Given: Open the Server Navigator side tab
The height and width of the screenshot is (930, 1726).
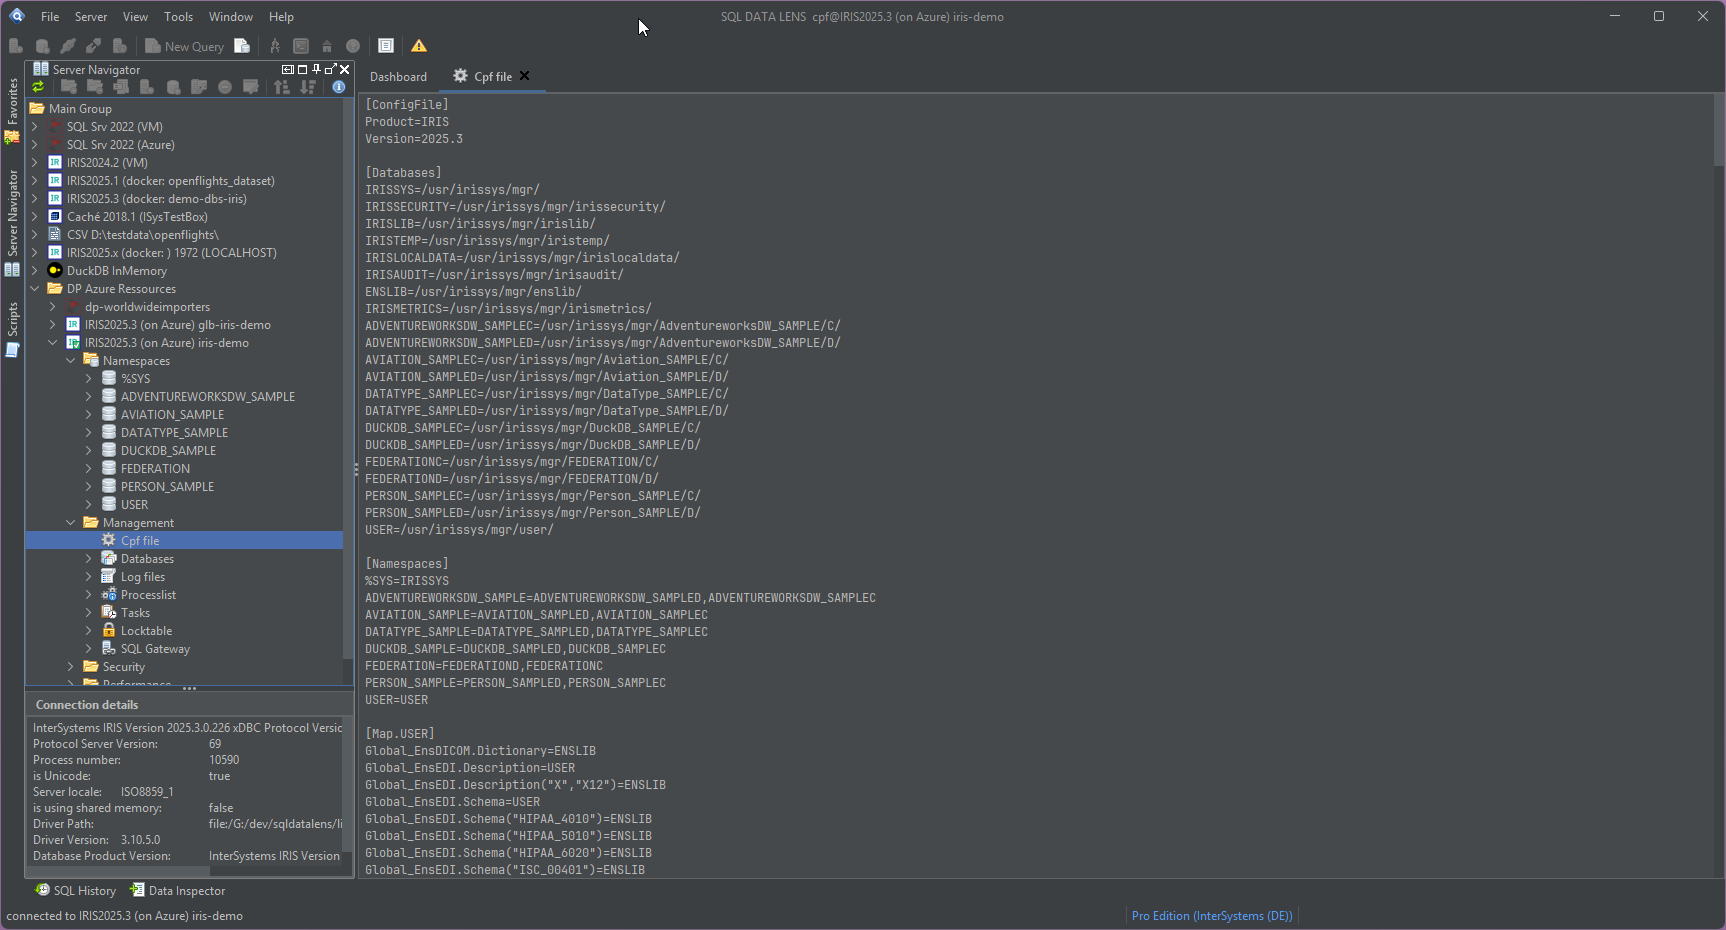Looking at the screenshot, I should point(12,222).
